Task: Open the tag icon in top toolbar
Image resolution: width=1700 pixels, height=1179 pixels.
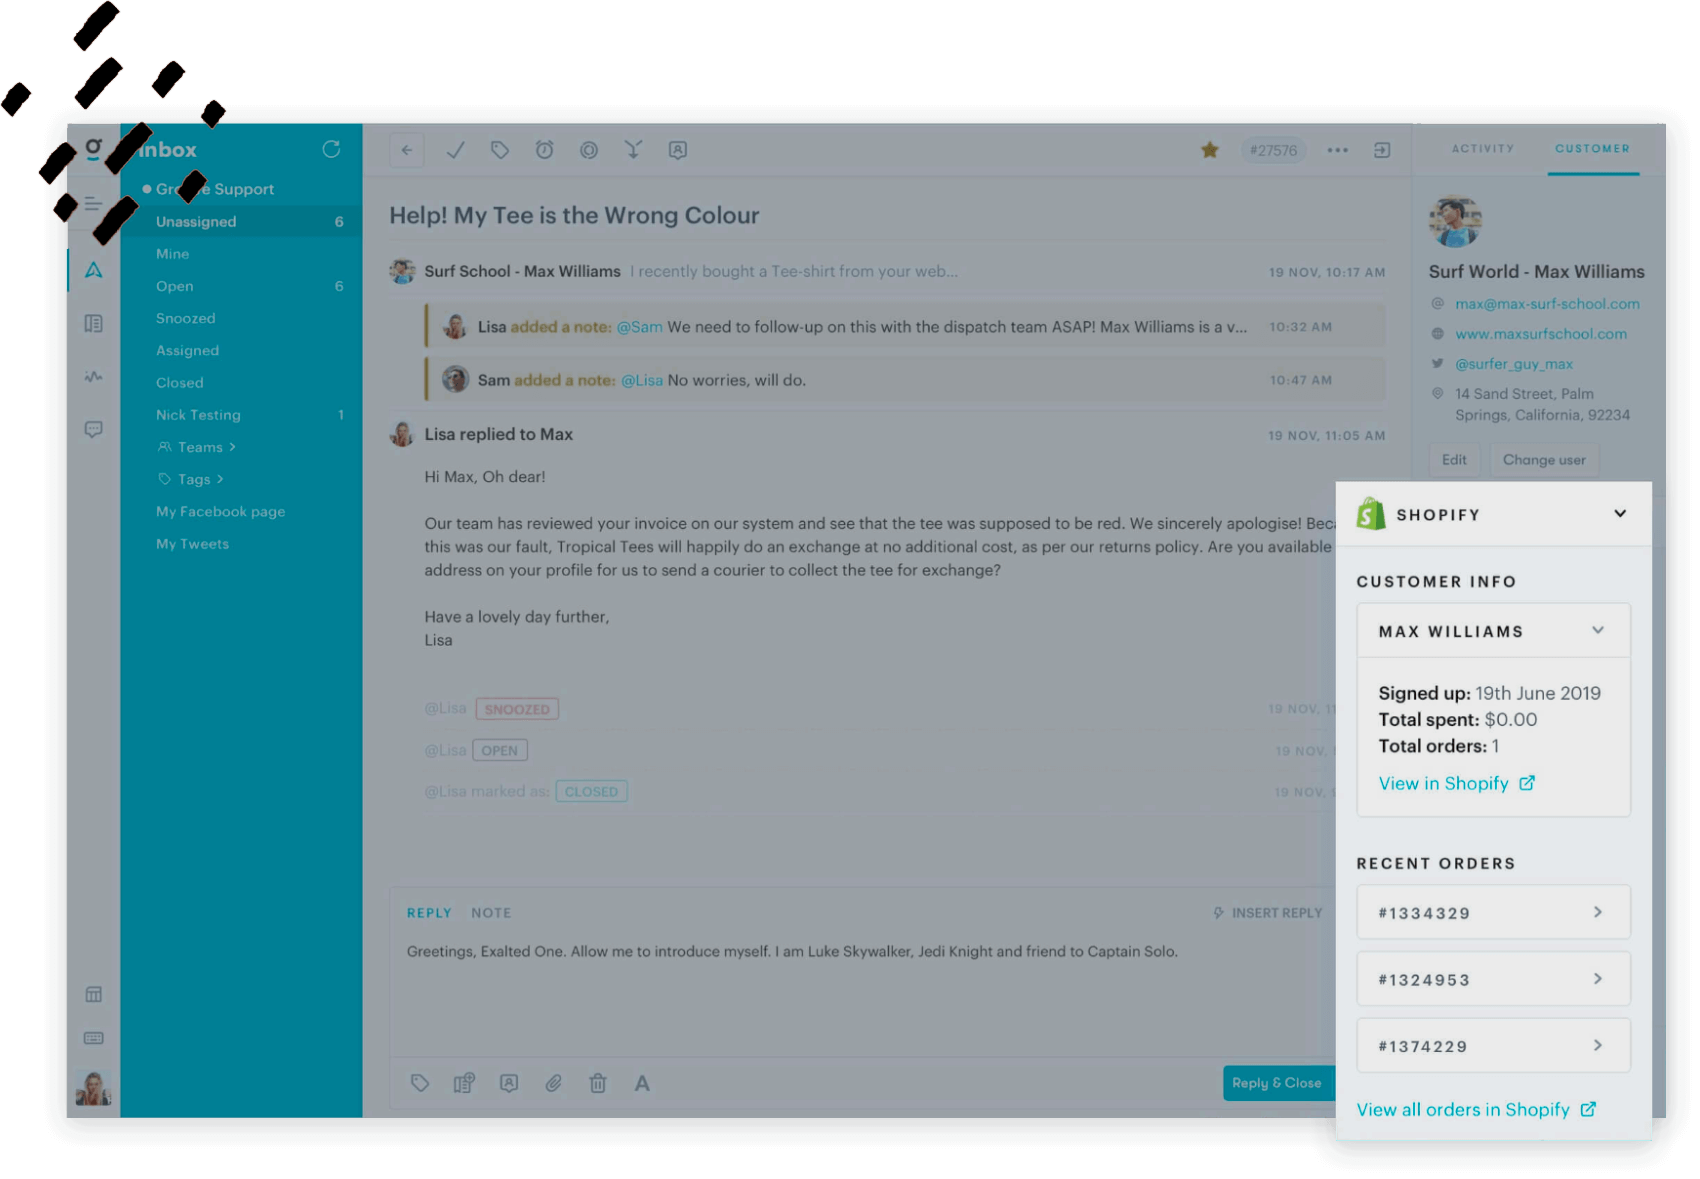Action: [500, 150]
